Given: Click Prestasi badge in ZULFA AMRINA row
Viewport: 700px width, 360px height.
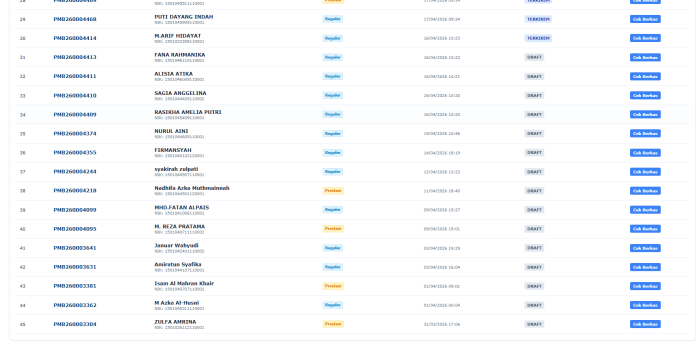Looking at the screenshot, I should [333, 324].
